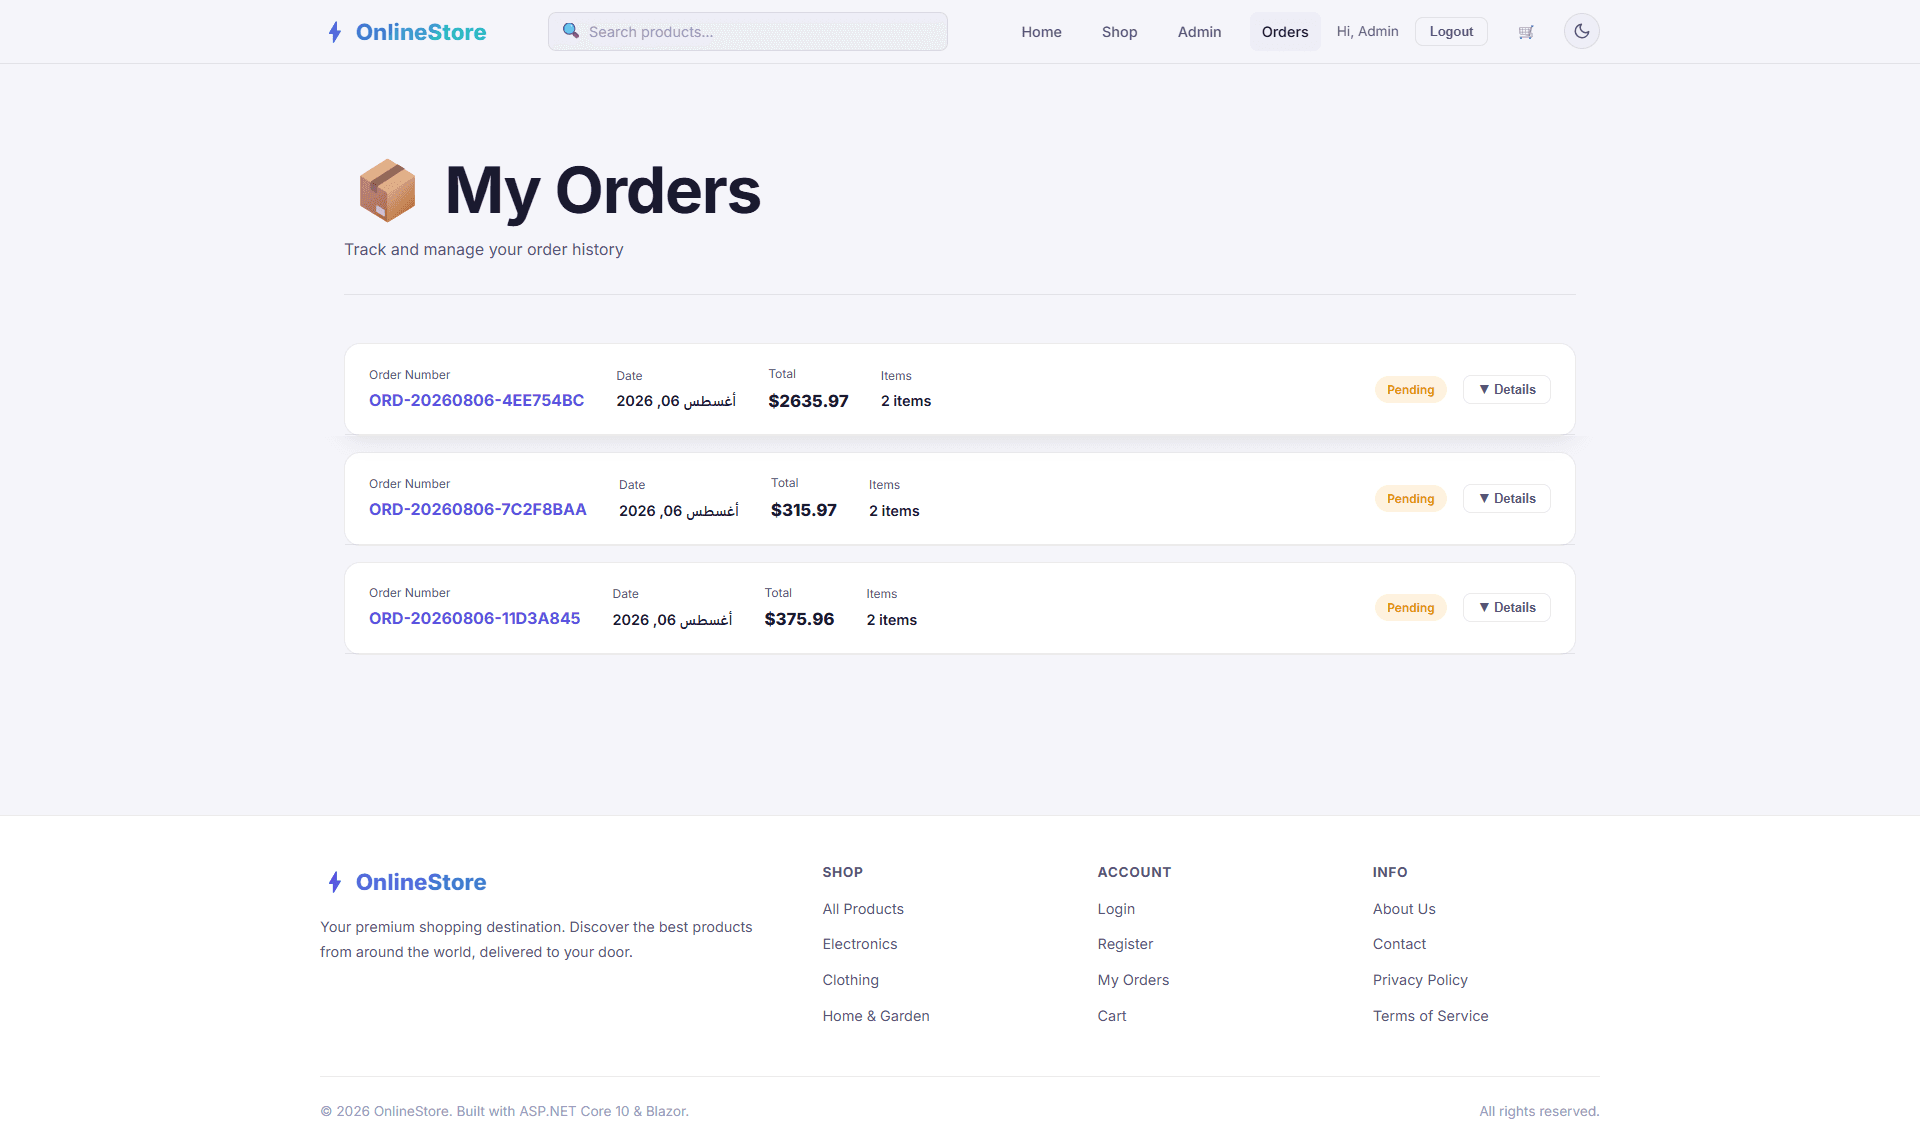Click the shopping cart icon in header

point(1526,32)
